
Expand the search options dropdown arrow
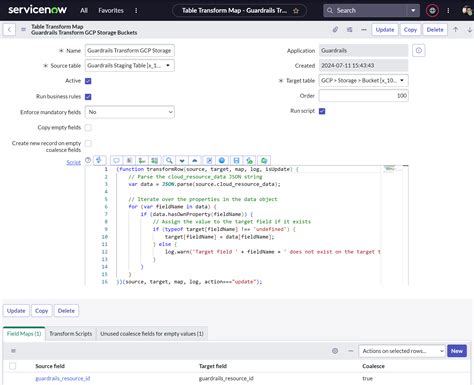pyautogui.click(x=413, y=11)
